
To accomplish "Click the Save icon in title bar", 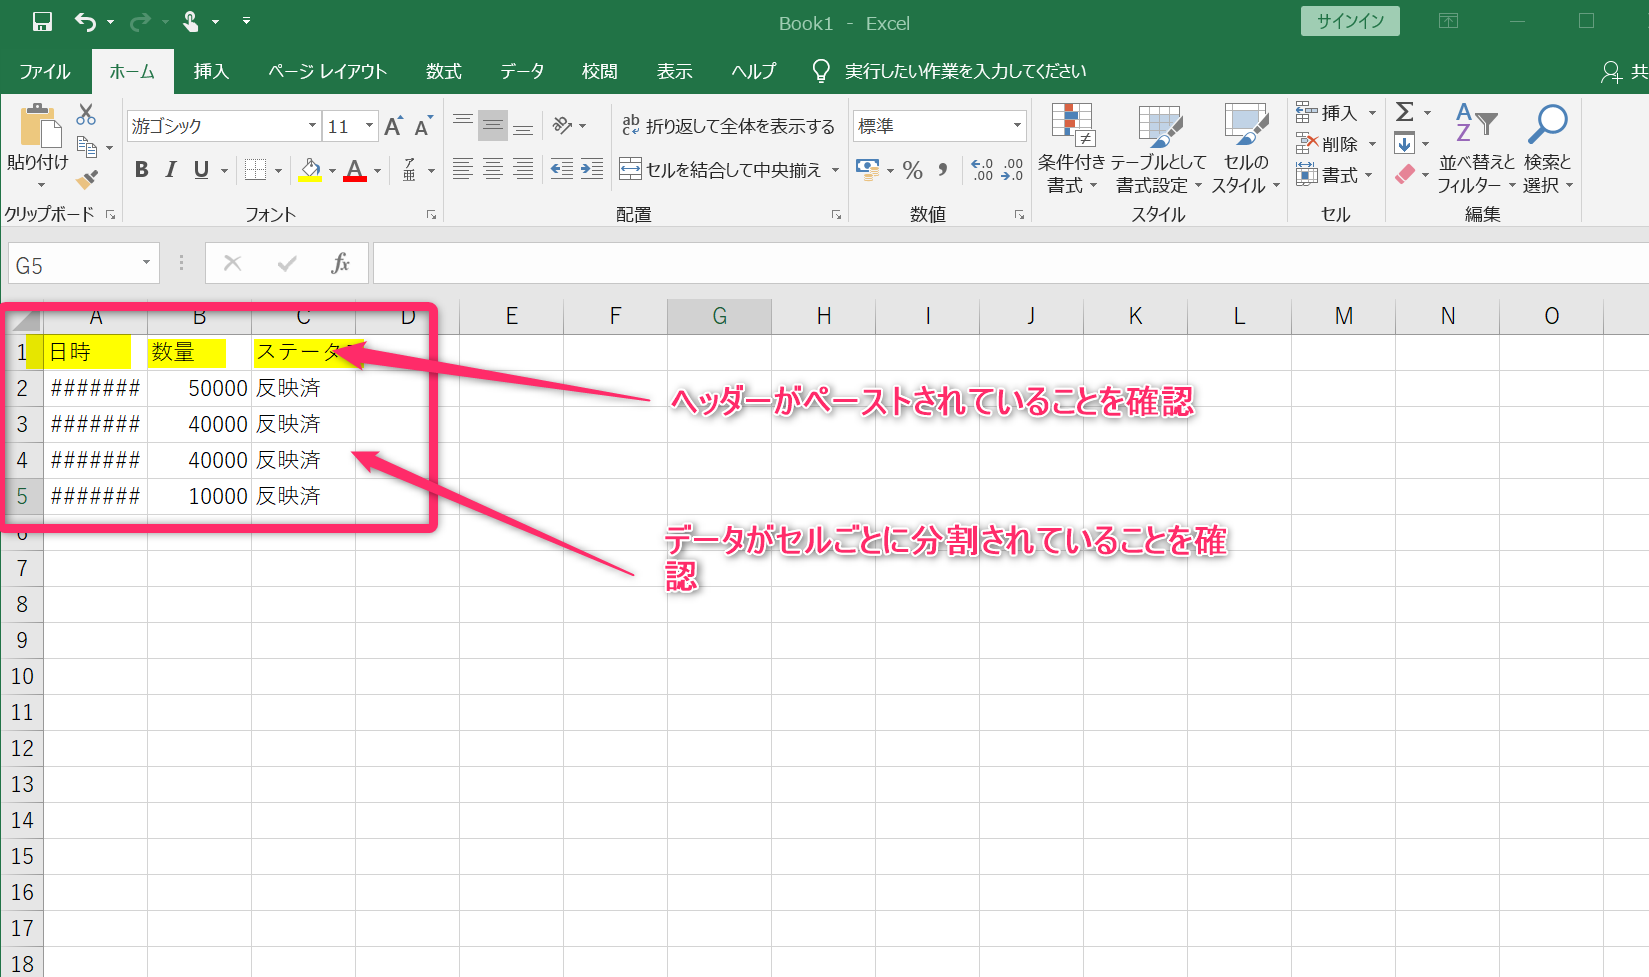I will (42, 22).
